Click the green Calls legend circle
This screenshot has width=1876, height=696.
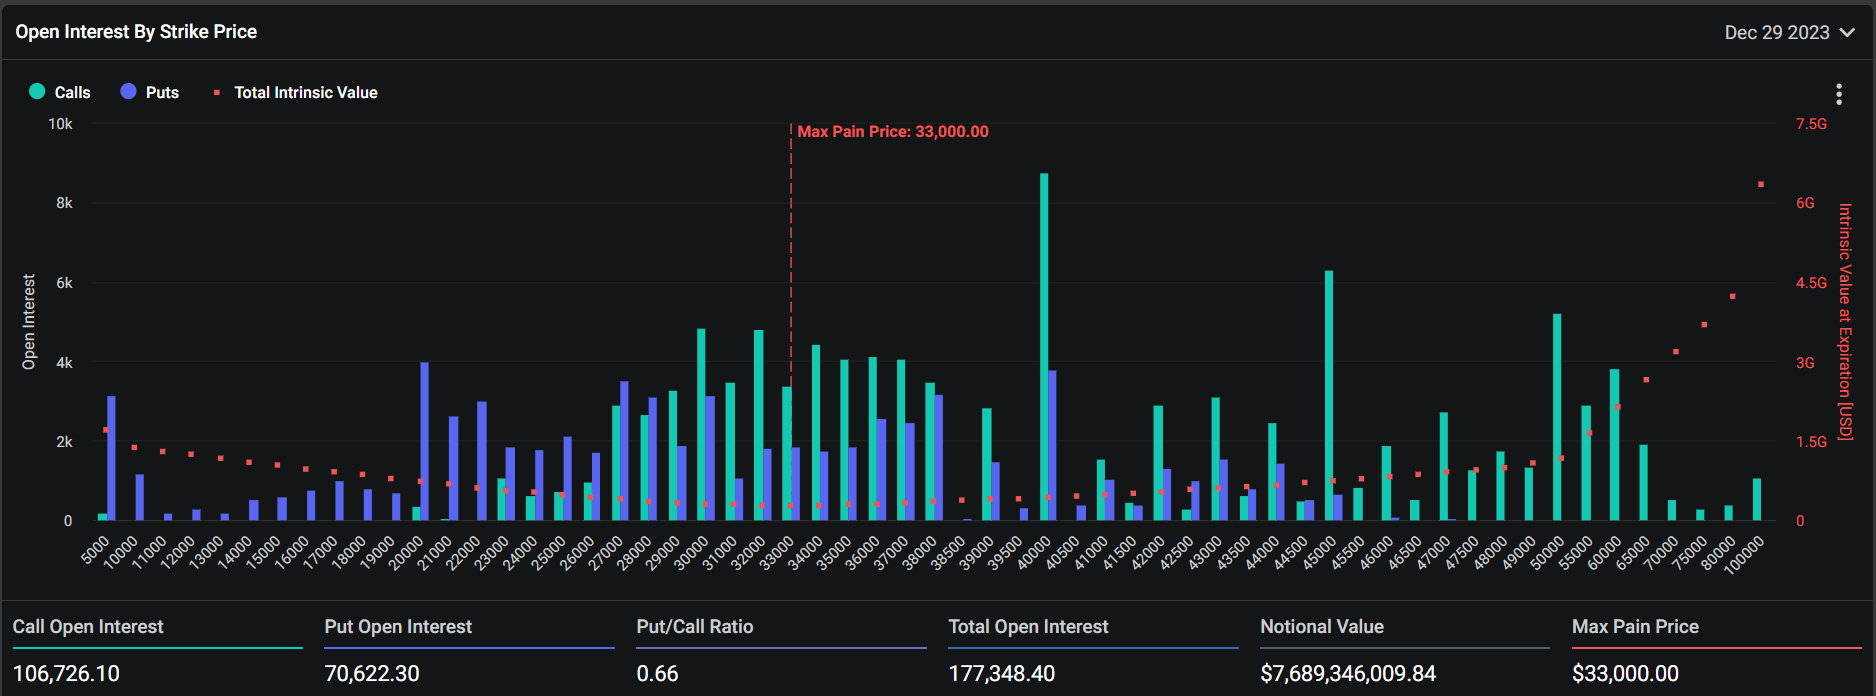(x=38, y=92)
